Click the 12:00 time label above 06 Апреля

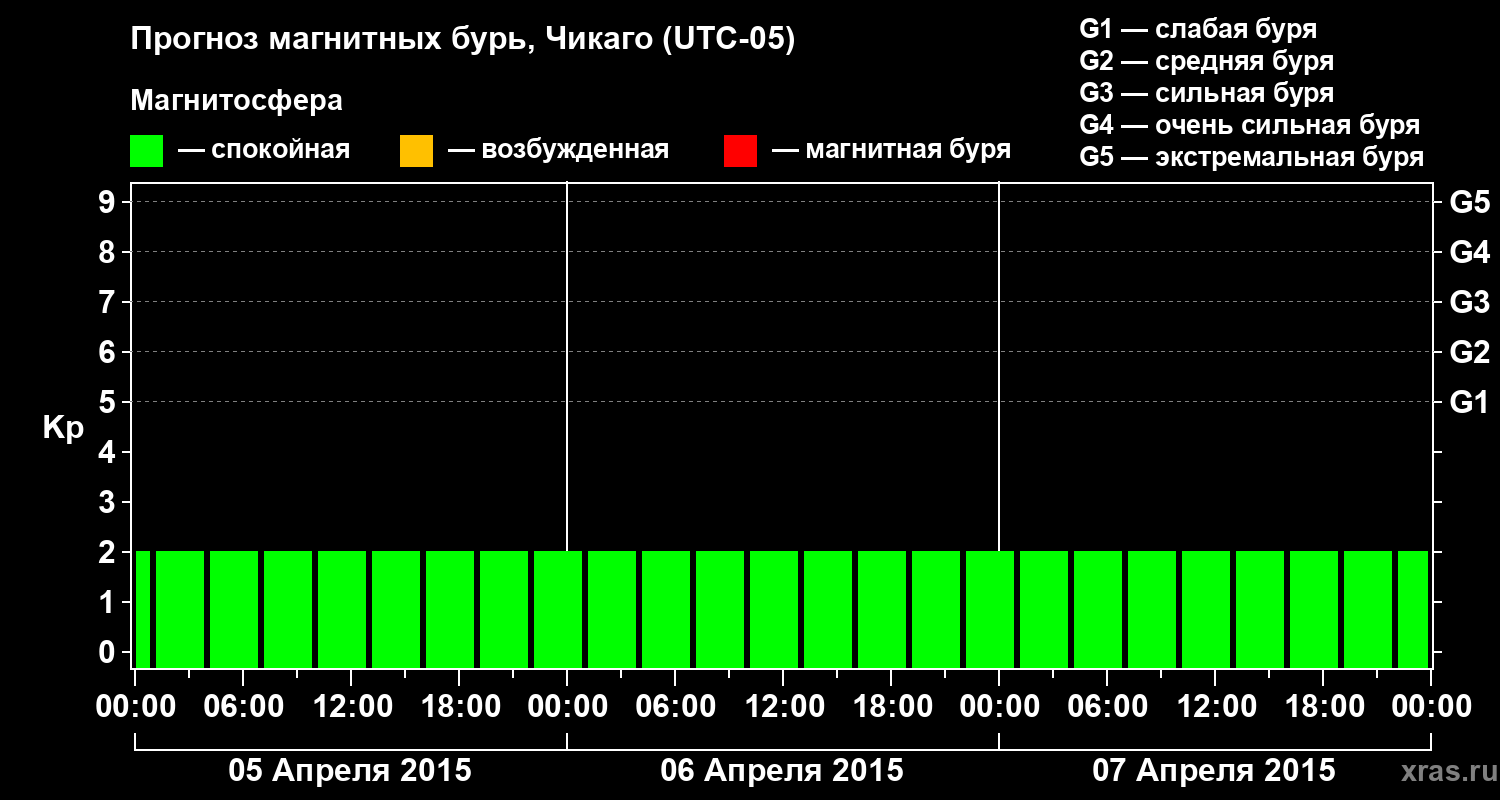coord(783,707)
